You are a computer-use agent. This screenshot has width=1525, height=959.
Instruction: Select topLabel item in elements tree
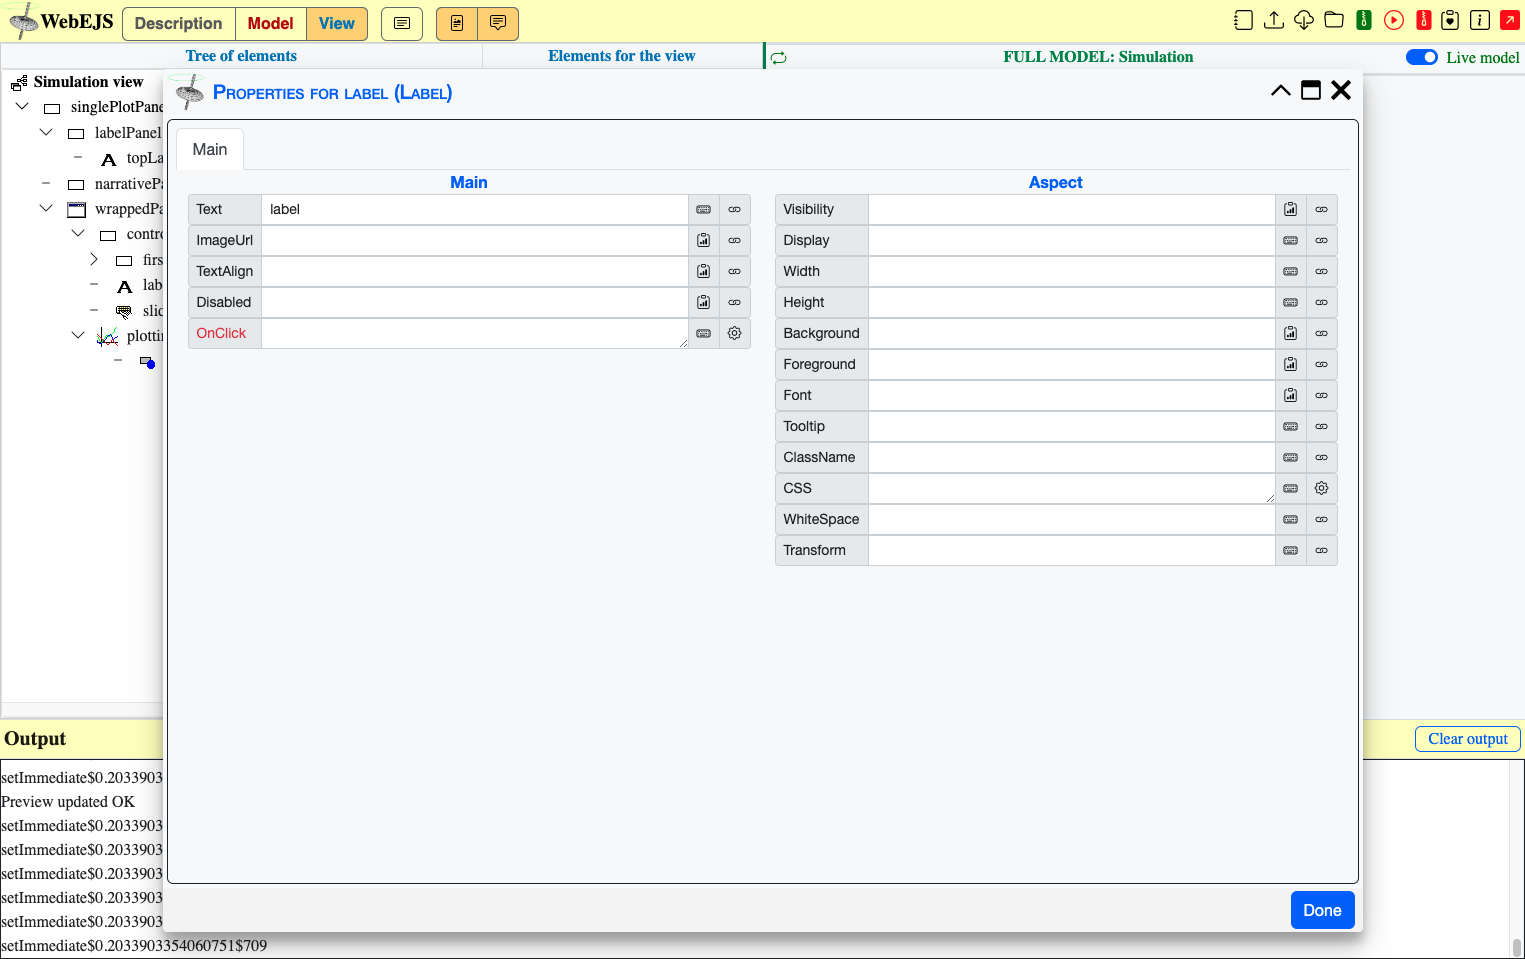coord(144,158)
